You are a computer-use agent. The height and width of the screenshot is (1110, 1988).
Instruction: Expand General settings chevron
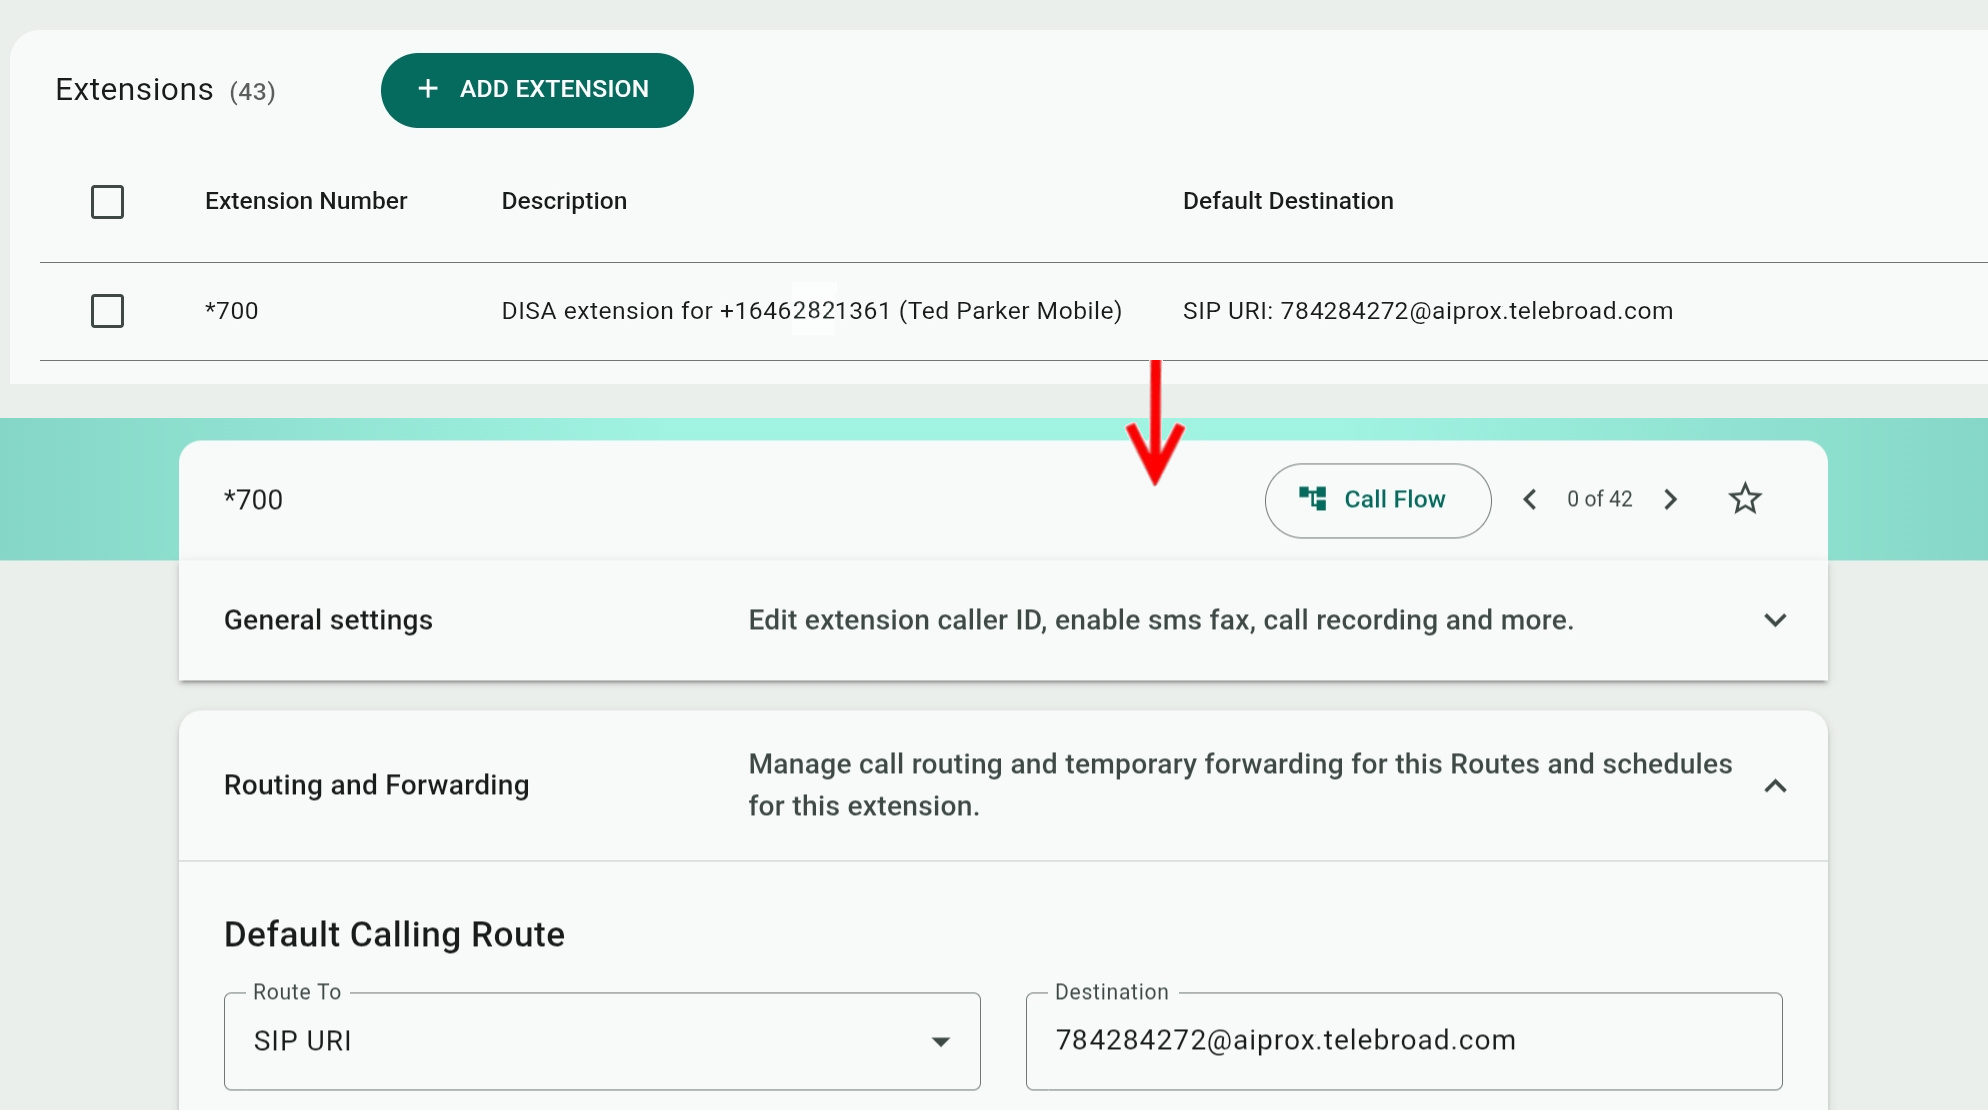[1775, 620]
